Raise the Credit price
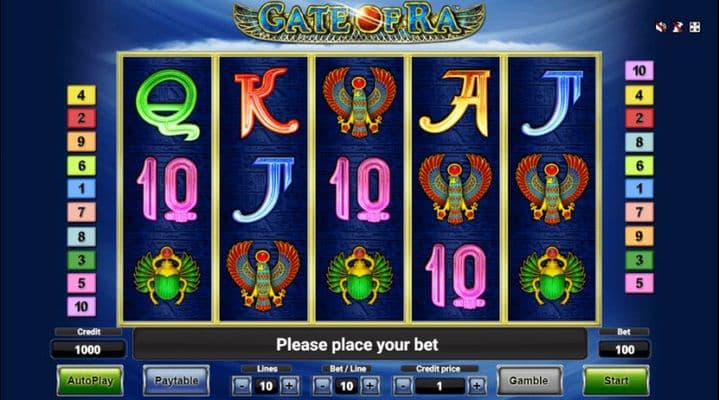The image size is (719, 400). (477, 386)
